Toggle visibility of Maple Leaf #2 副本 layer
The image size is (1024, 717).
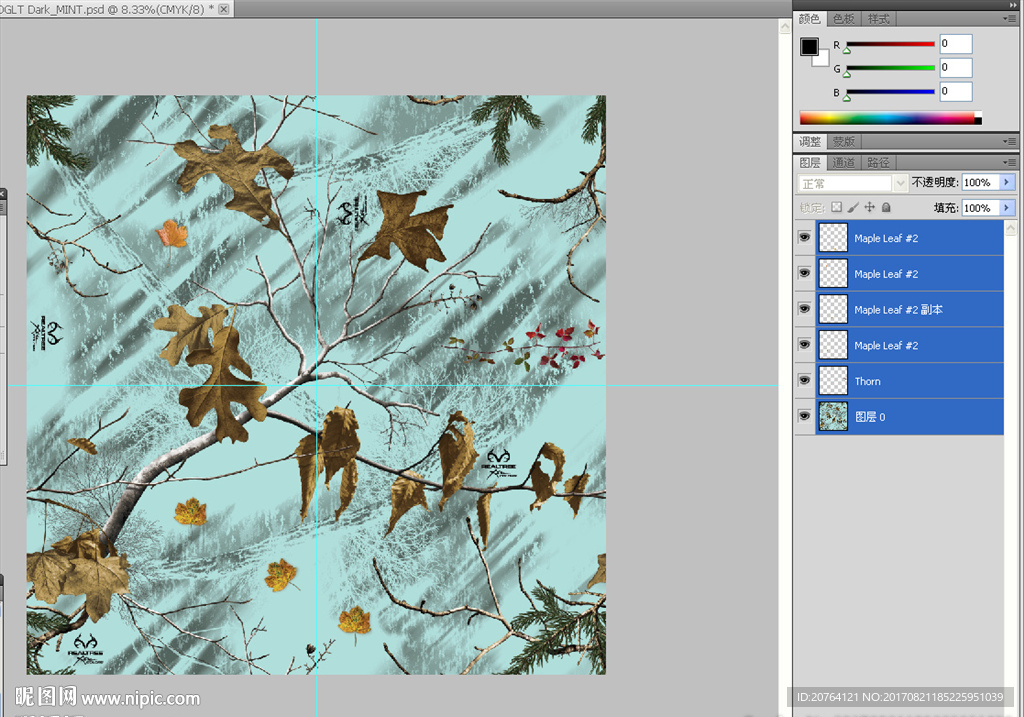[x=805, y=308]
